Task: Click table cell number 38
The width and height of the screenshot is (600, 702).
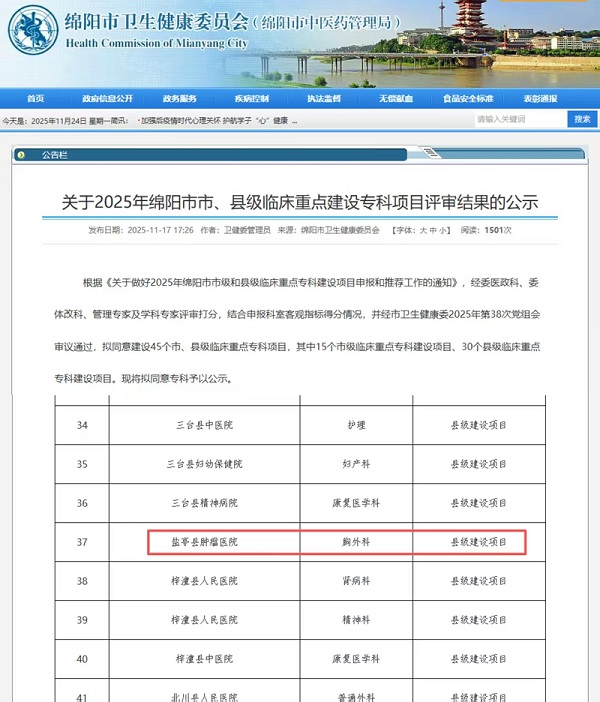Action: pos(82,581)
